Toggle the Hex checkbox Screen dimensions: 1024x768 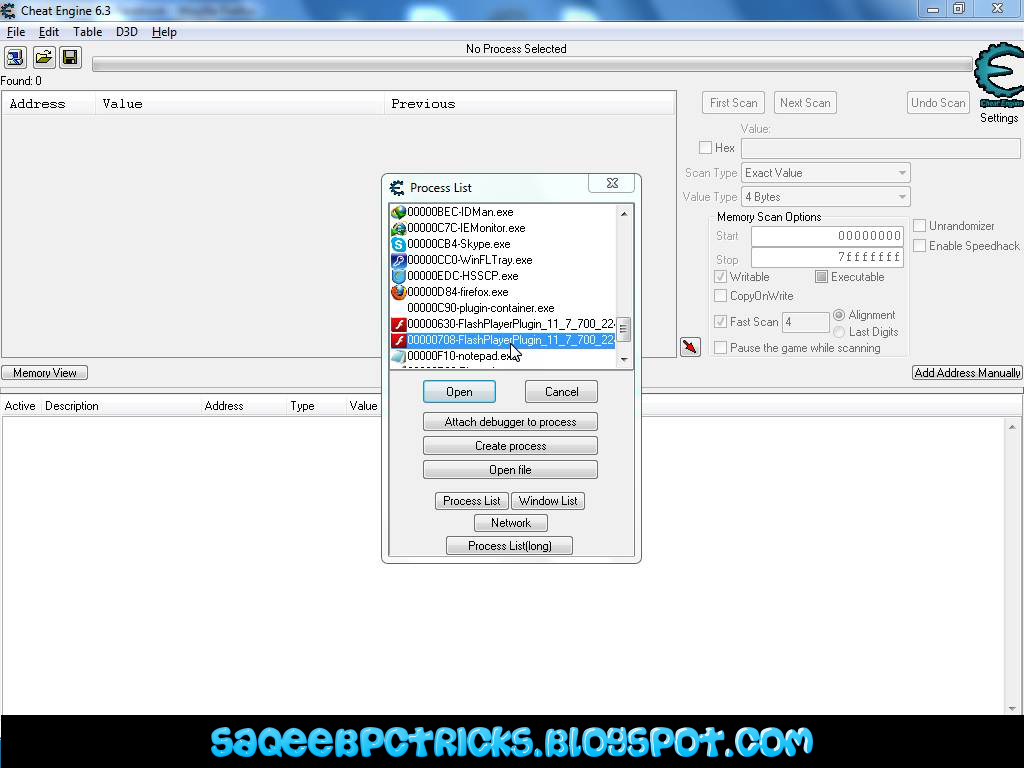coord(705,148)
